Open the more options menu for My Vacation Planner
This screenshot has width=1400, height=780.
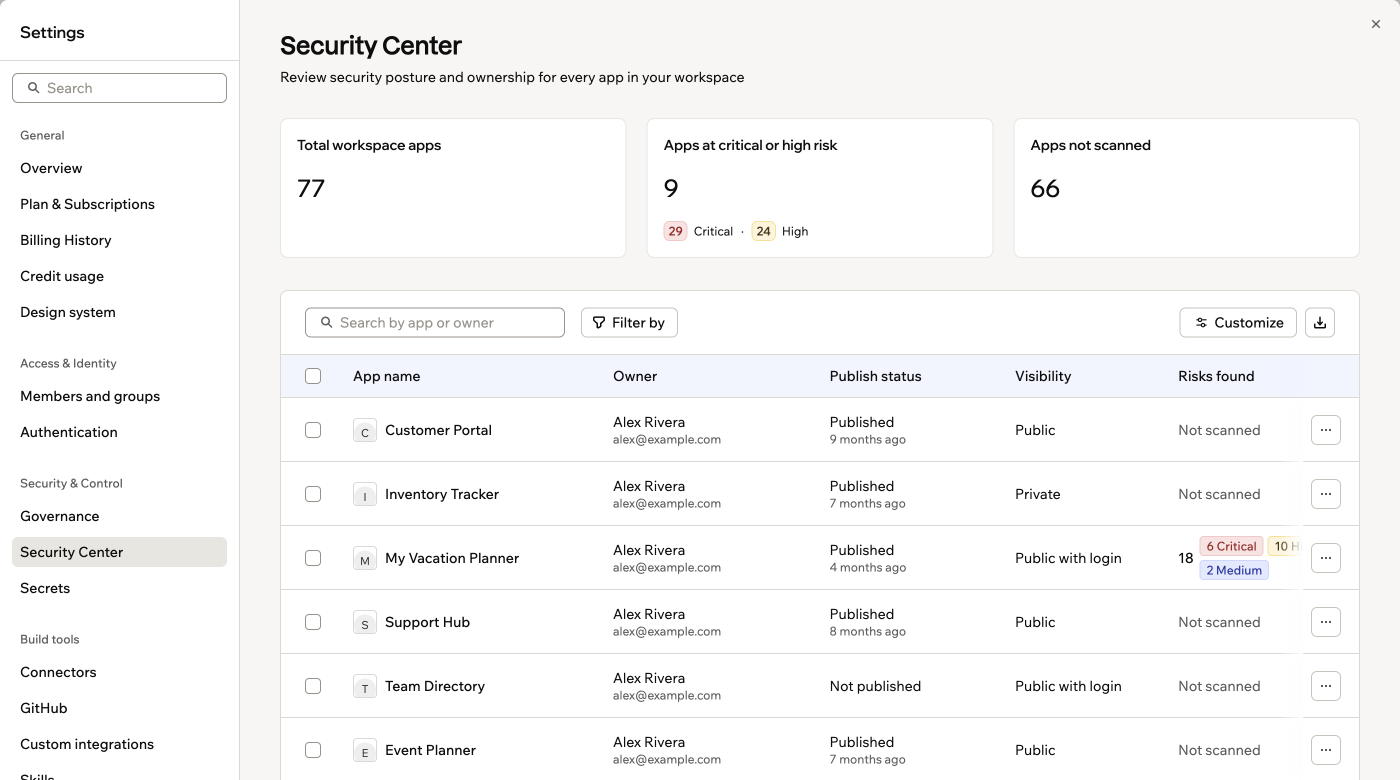coord(1326,558)
